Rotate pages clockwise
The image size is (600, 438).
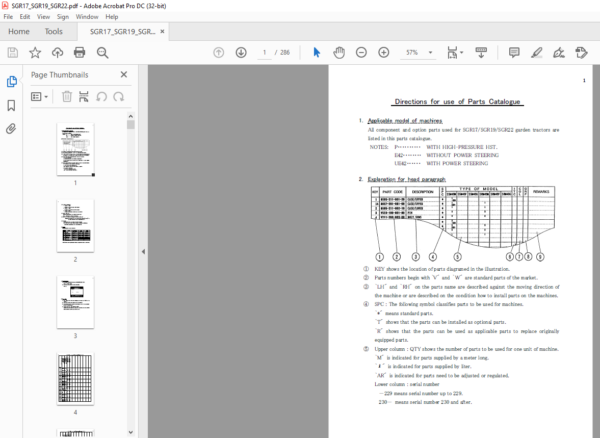click(119, 96)
